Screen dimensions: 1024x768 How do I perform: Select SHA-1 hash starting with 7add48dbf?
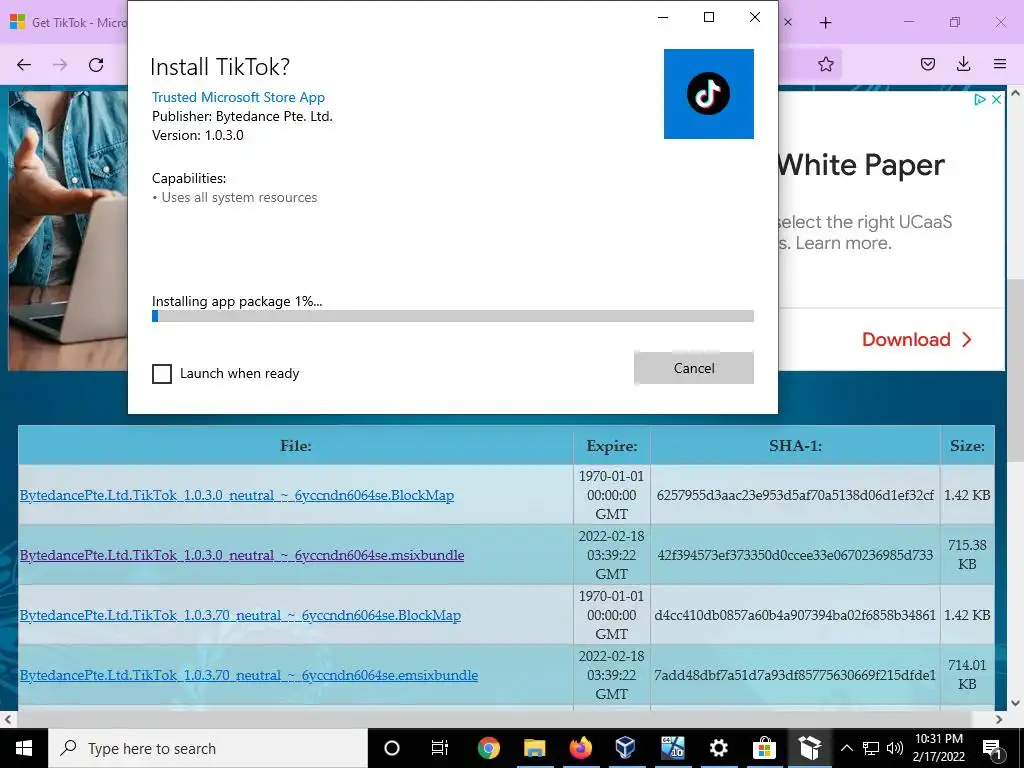(x=795, y=675)
